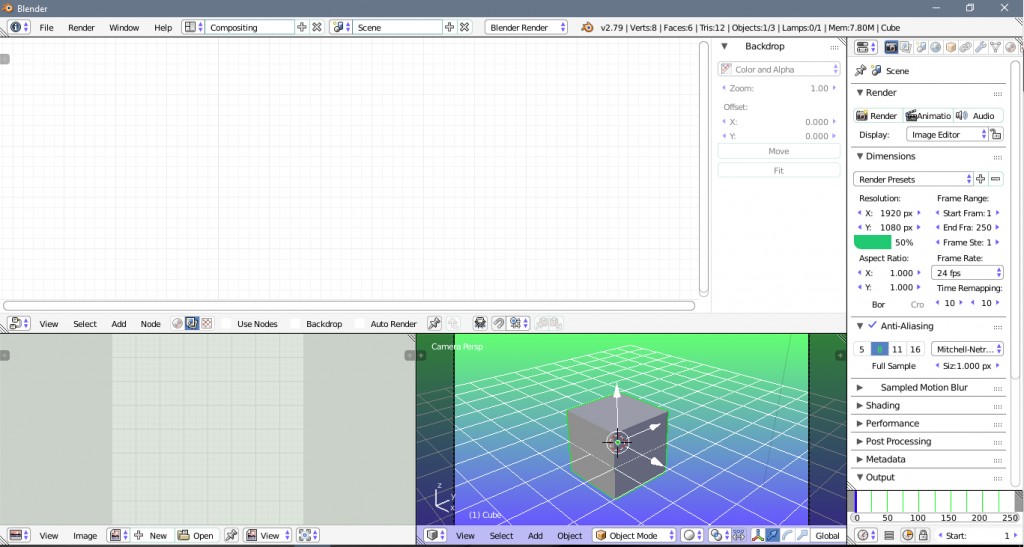Open the Node menu in node editor

[x=150, y=324]
